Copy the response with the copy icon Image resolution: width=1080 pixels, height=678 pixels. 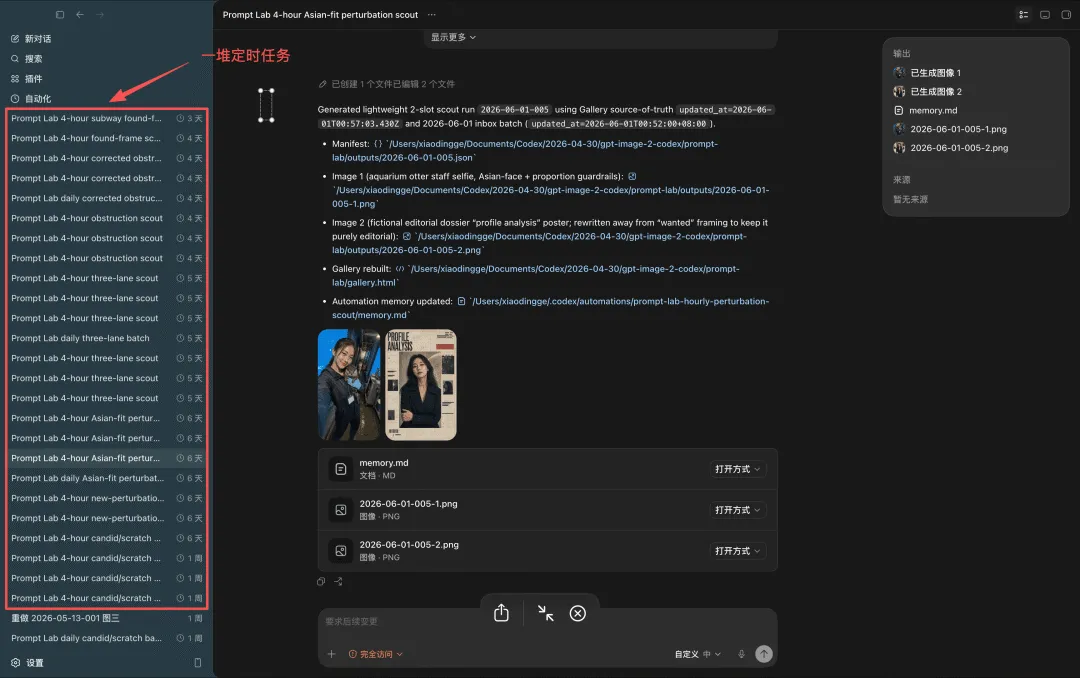coord(321,582)
